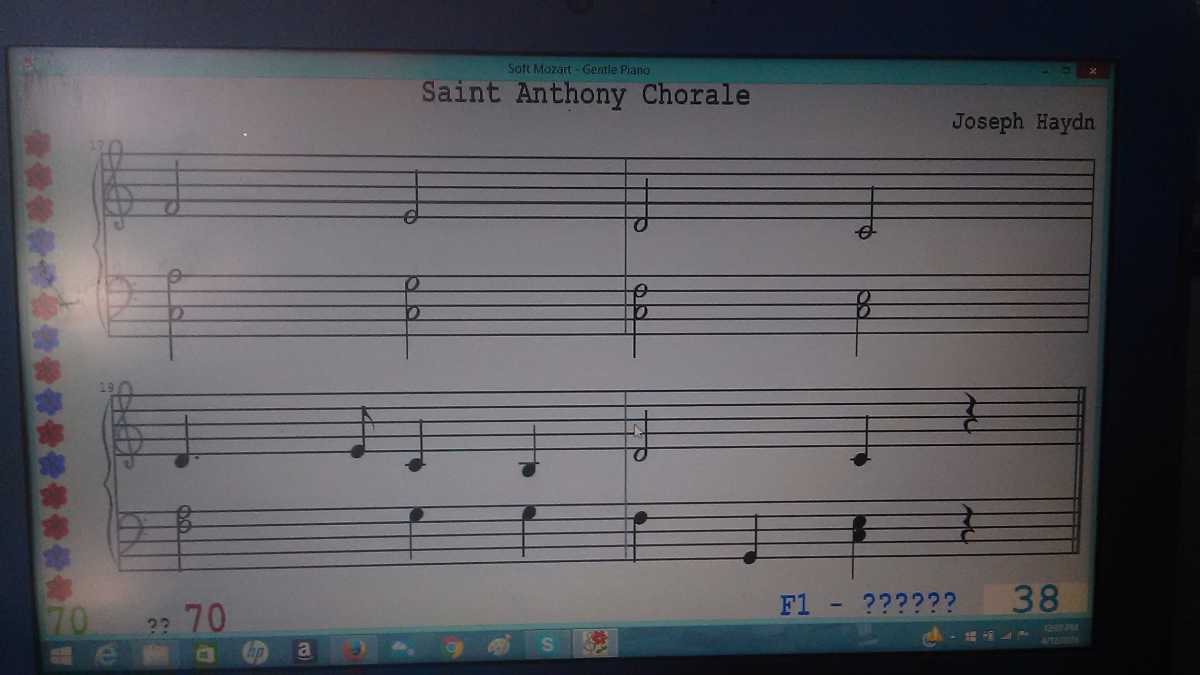The image size is (1200, 675).
Task: Open the Windows Start menu
Action: (x=60, y=656)
